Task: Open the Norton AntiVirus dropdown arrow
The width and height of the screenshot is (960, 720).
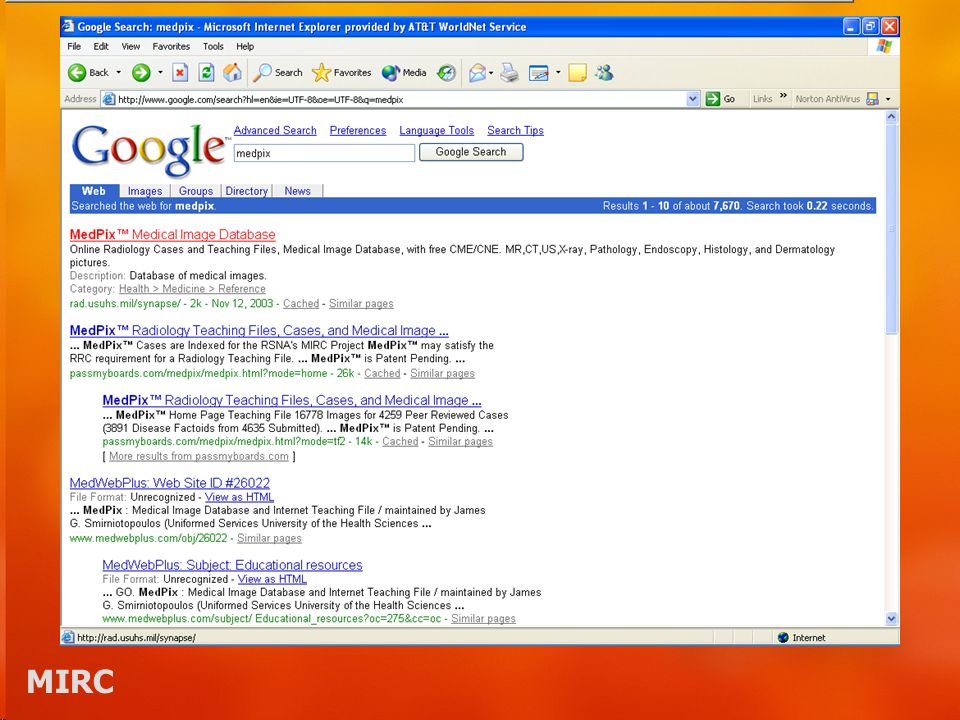Action: tap(888, 99)
